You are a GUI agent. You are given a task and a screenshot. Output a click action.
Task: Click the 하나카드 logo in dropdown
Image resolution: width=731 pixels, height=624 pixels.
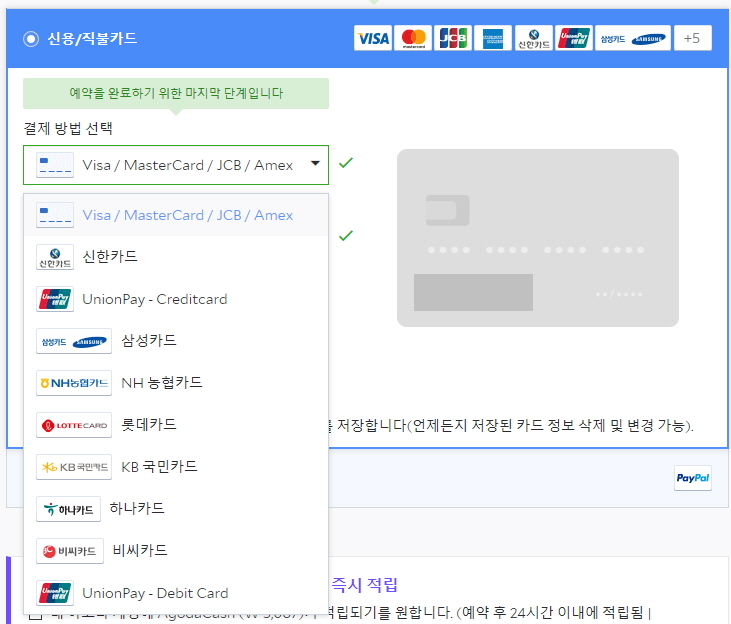[x=69, y=509]
